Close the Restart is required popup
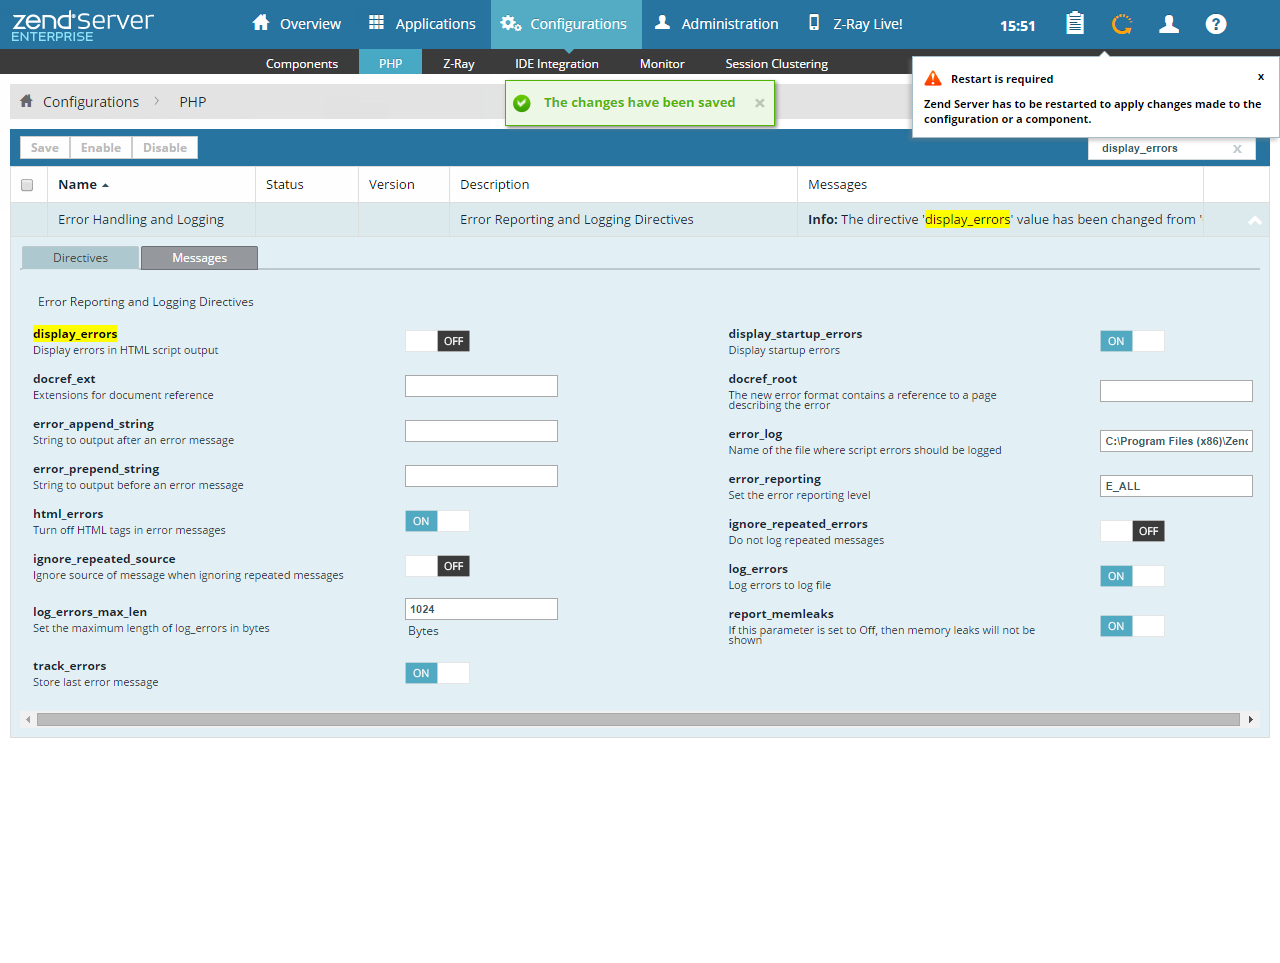Image resolution: width=1280 pixels, height=963 pixels. click(x=1261, y=77)
